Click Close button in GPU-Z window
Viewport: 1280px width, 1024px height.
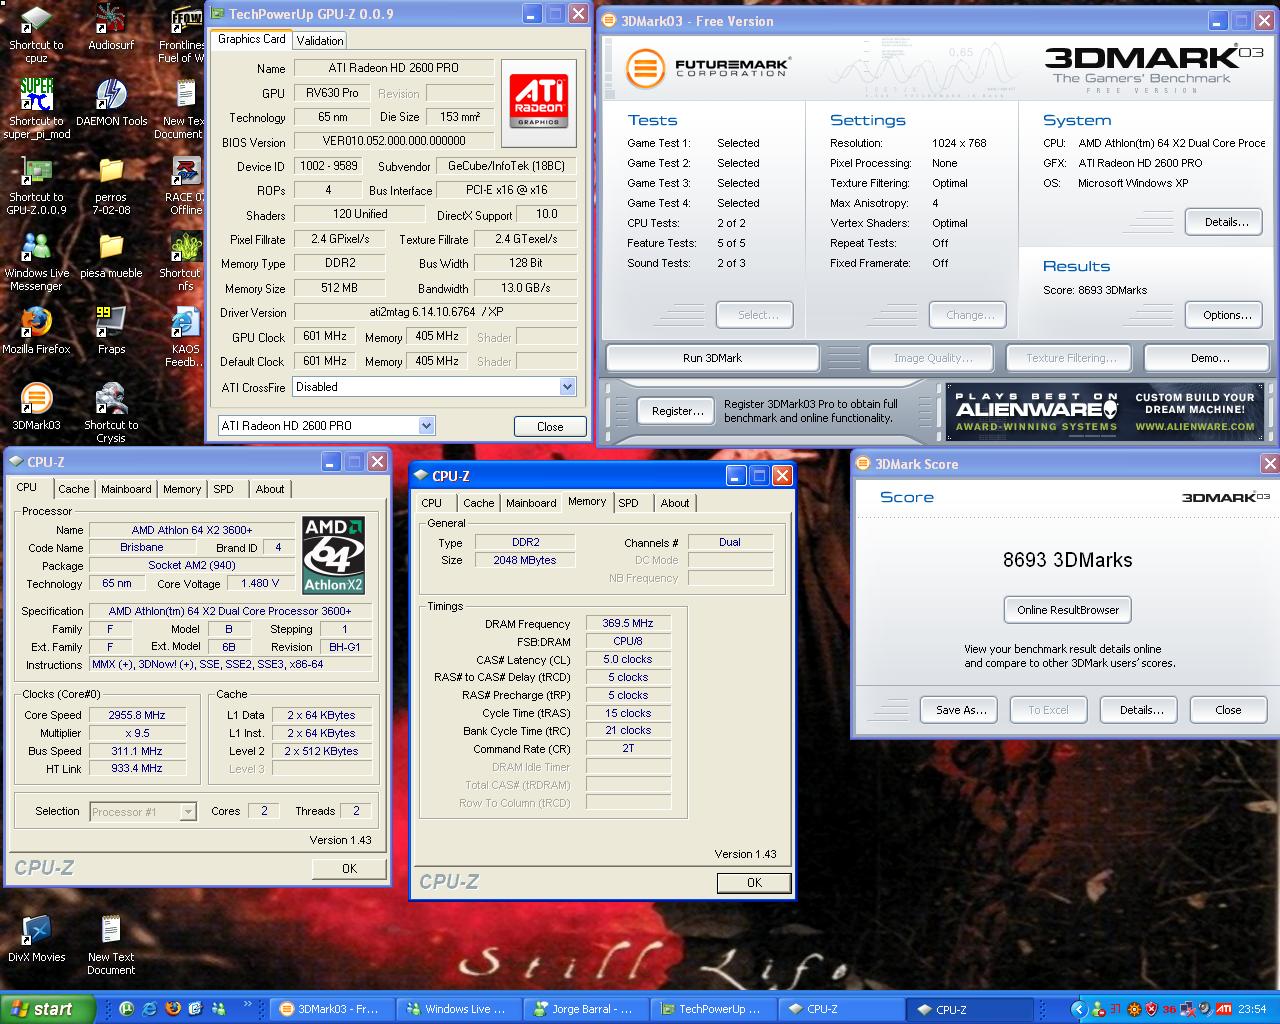(550, 426)
